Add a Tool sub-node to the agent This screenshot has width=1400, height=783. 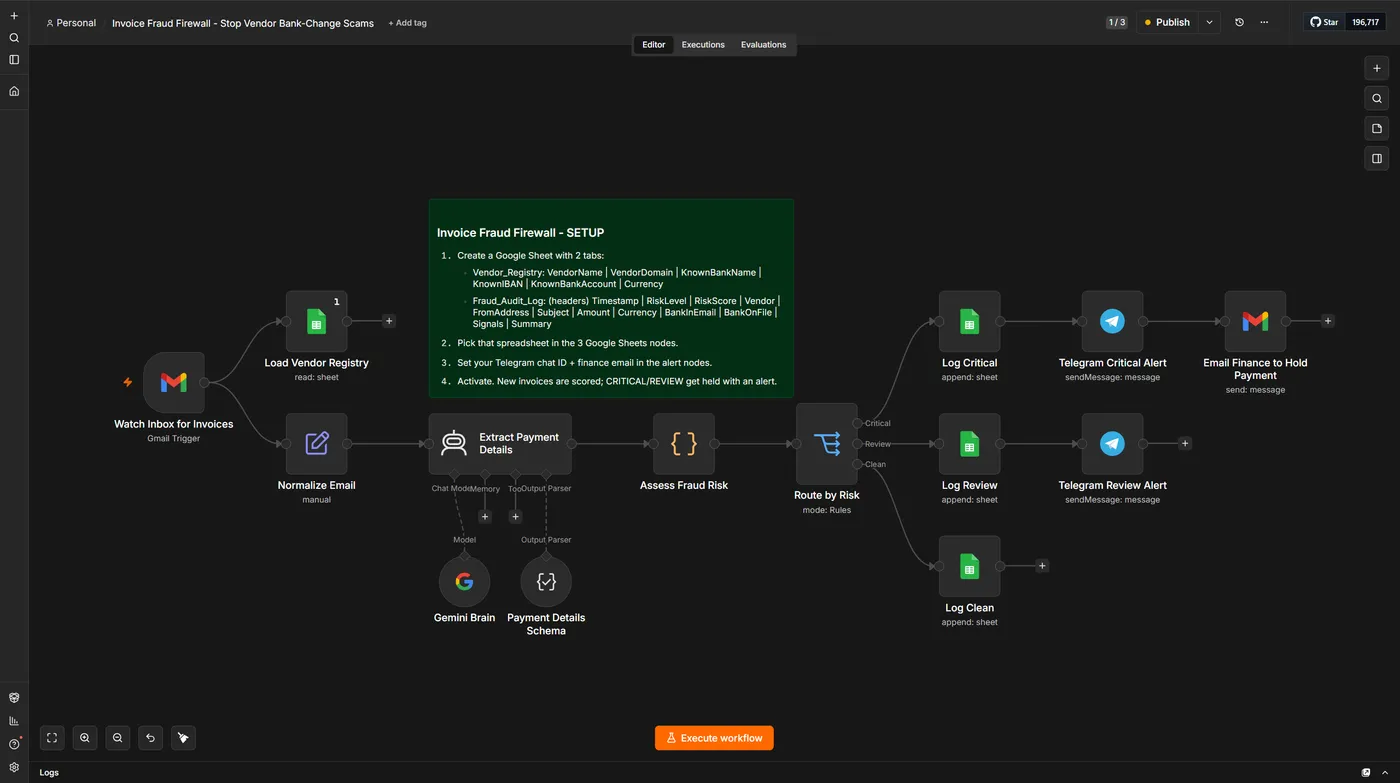click(x=515, y=517)
